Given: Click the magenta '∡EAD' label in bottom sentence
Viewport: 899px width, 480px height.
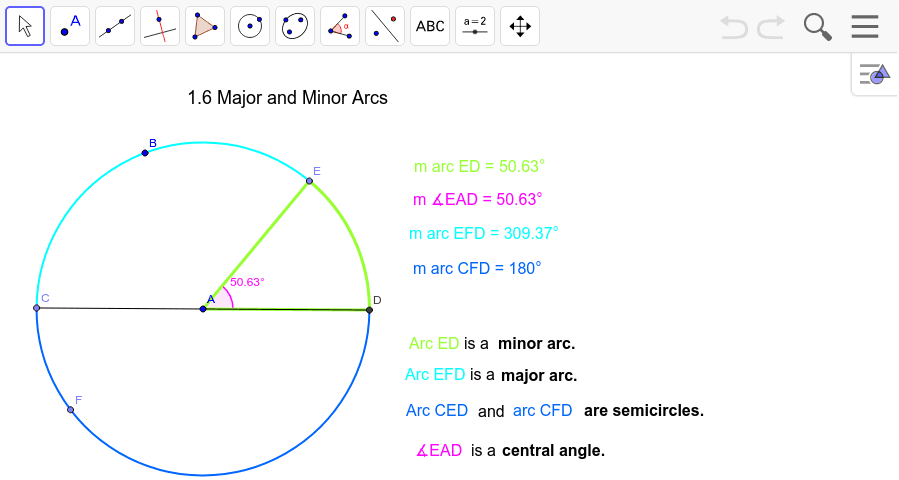Looking at the screenshot, I should pos(439,451).
